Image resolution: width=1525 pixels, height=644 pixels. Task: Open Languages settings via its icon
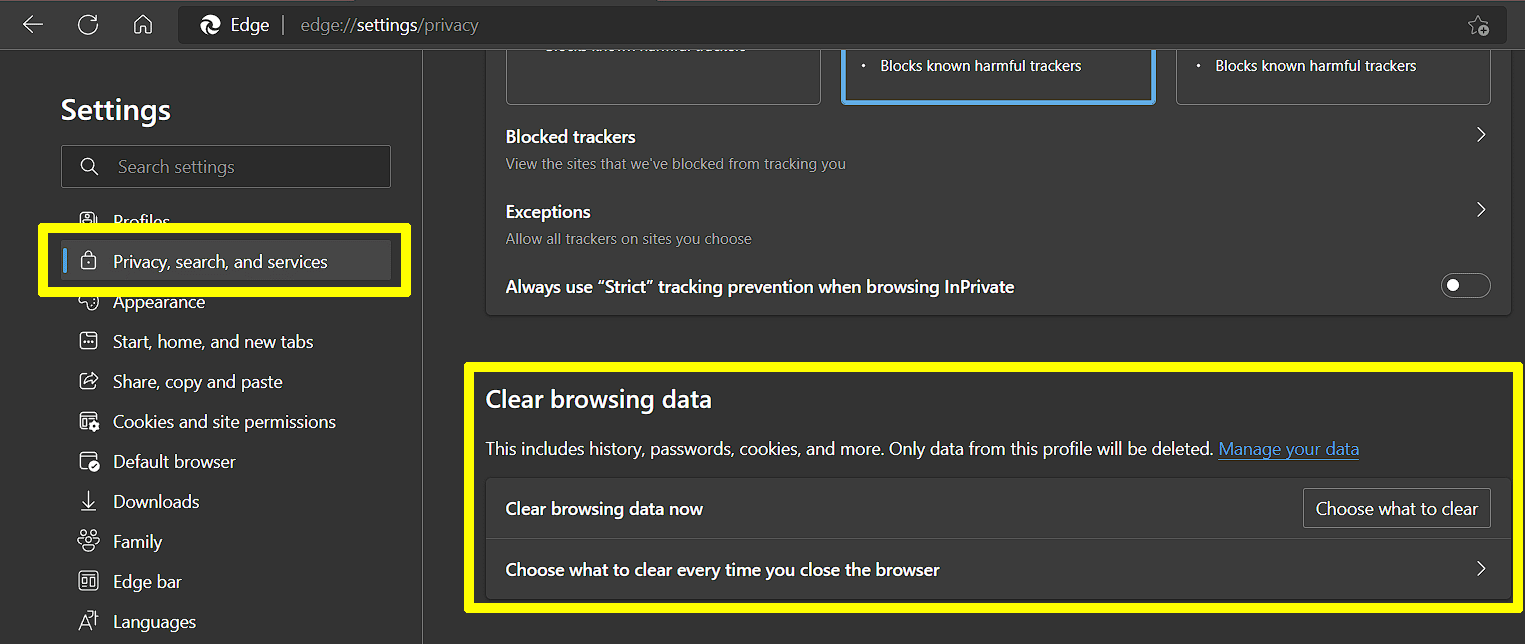click(90, 621)
